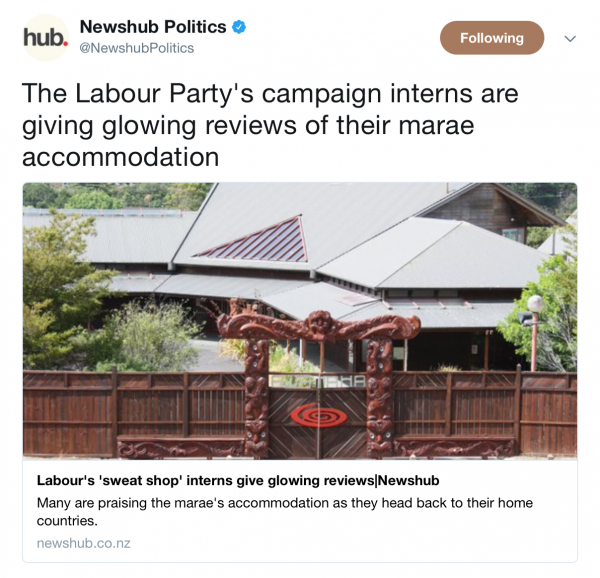Follow the newshub.co.nz domain link
600x578 pixels.
[x=83, y=543]
